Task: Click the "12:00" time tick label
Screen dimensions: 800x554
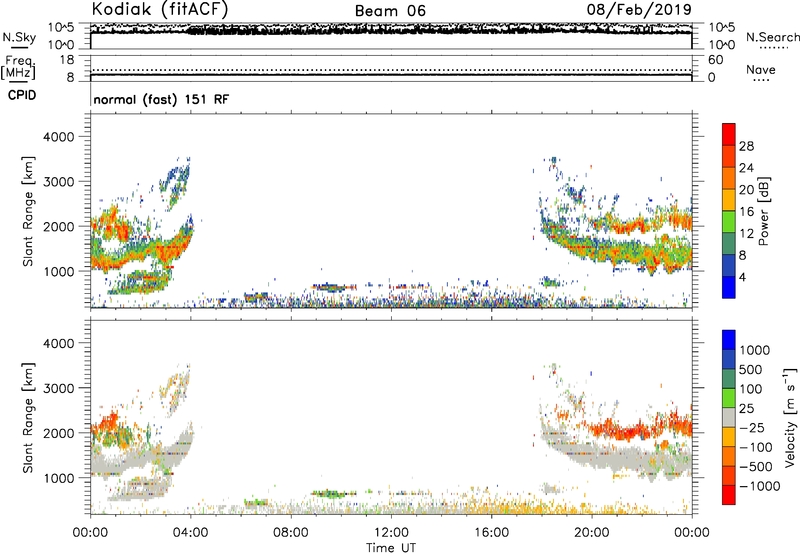Action: [391, 533]
